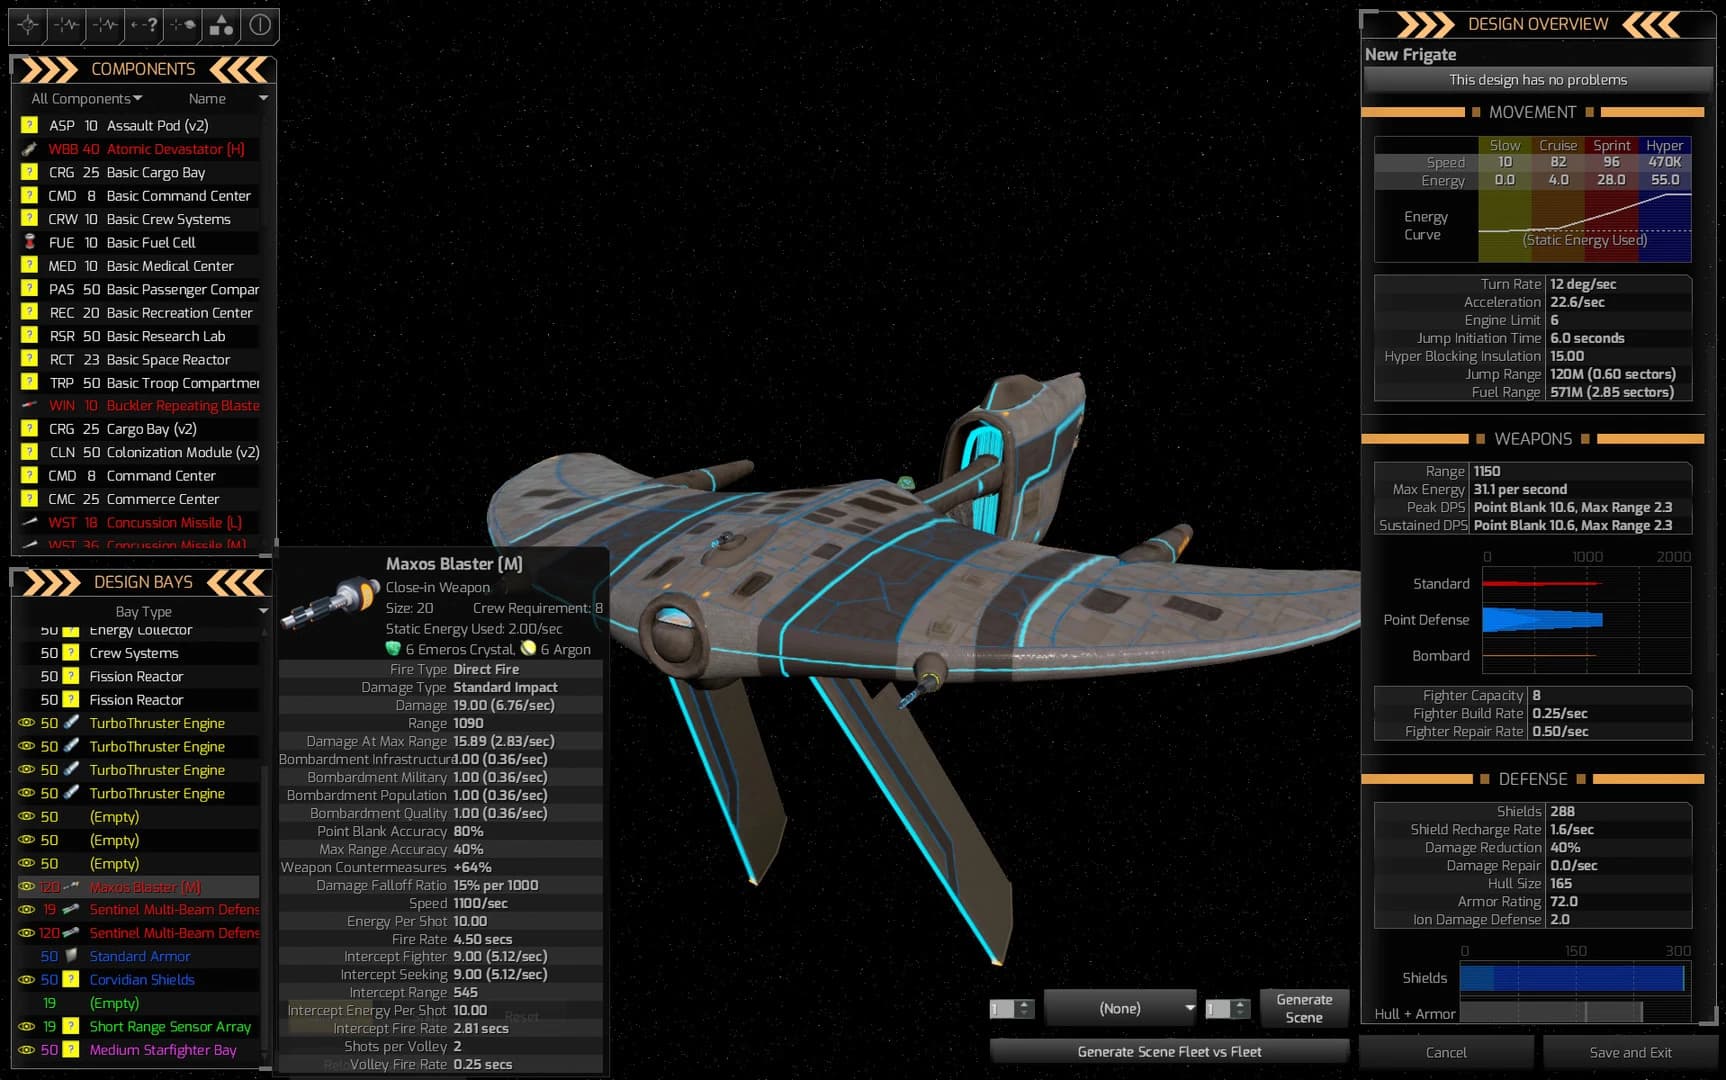Click the Maxos Blaster weapon icon in Design Bays
Image resolution: width=1726 pixels, height=1080 pixels.
click(70, 886)
